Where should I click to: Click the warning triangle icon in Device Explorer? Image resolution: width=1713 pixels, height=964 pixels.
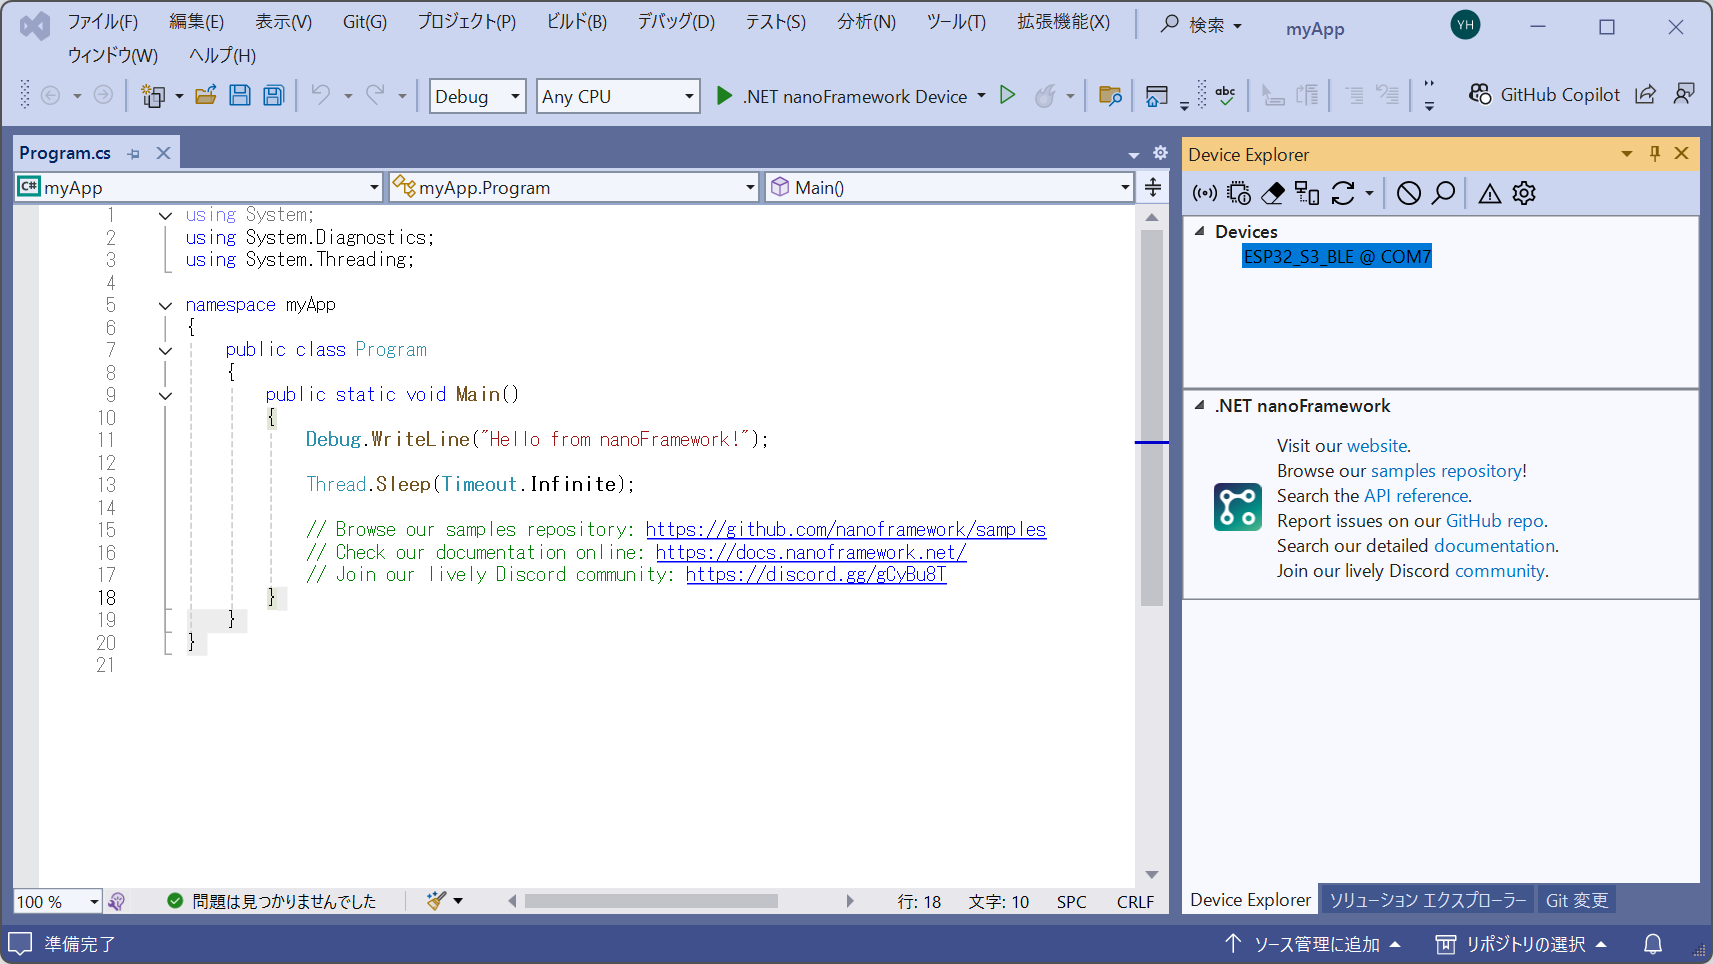[1490, 193]
